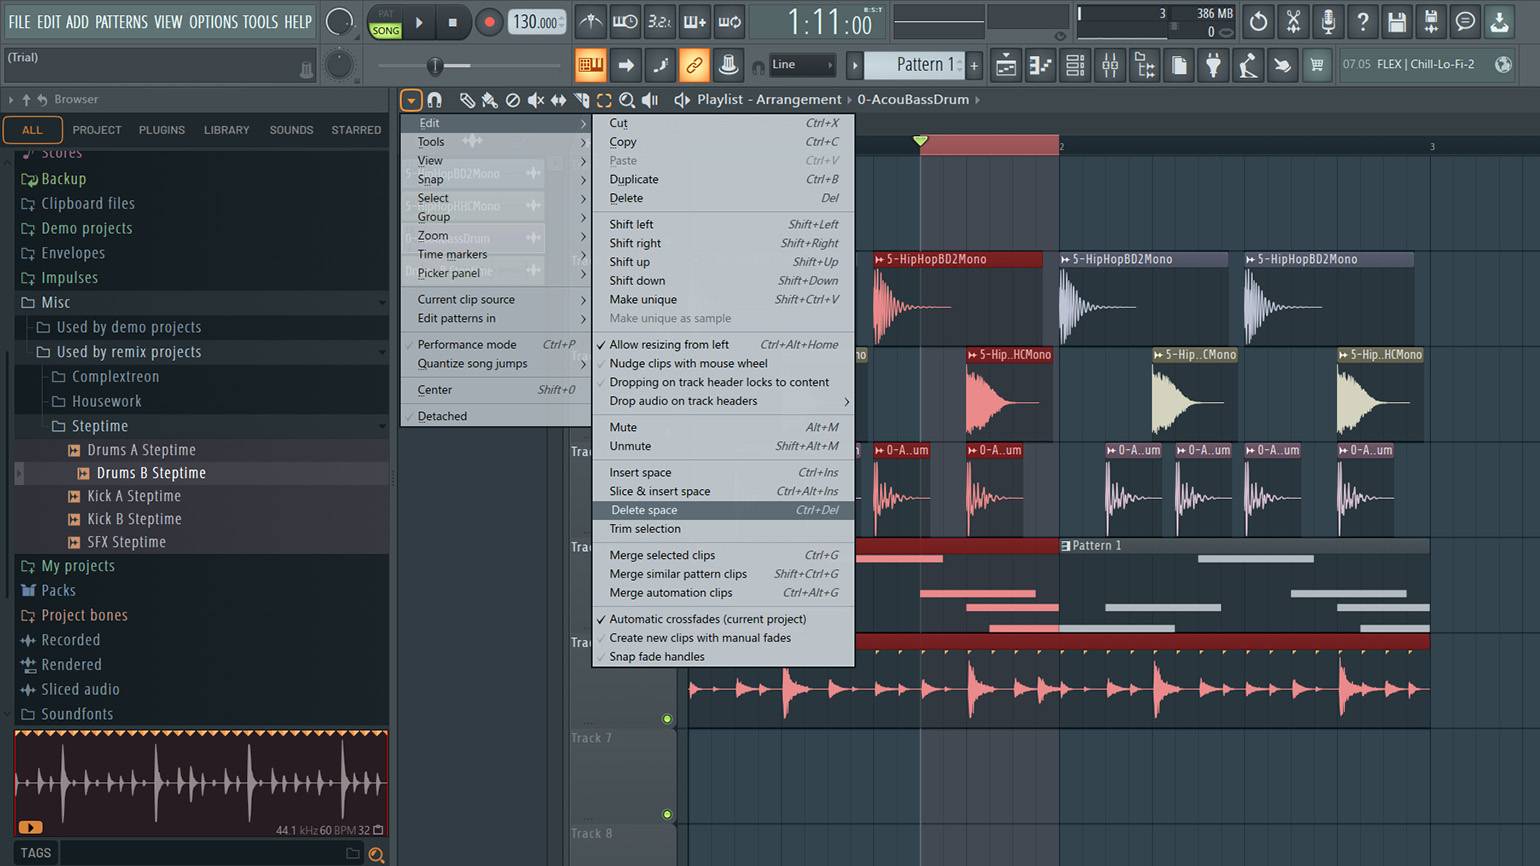
Task: Click the microphone recording icon
Action: (x=1327, y=22)
